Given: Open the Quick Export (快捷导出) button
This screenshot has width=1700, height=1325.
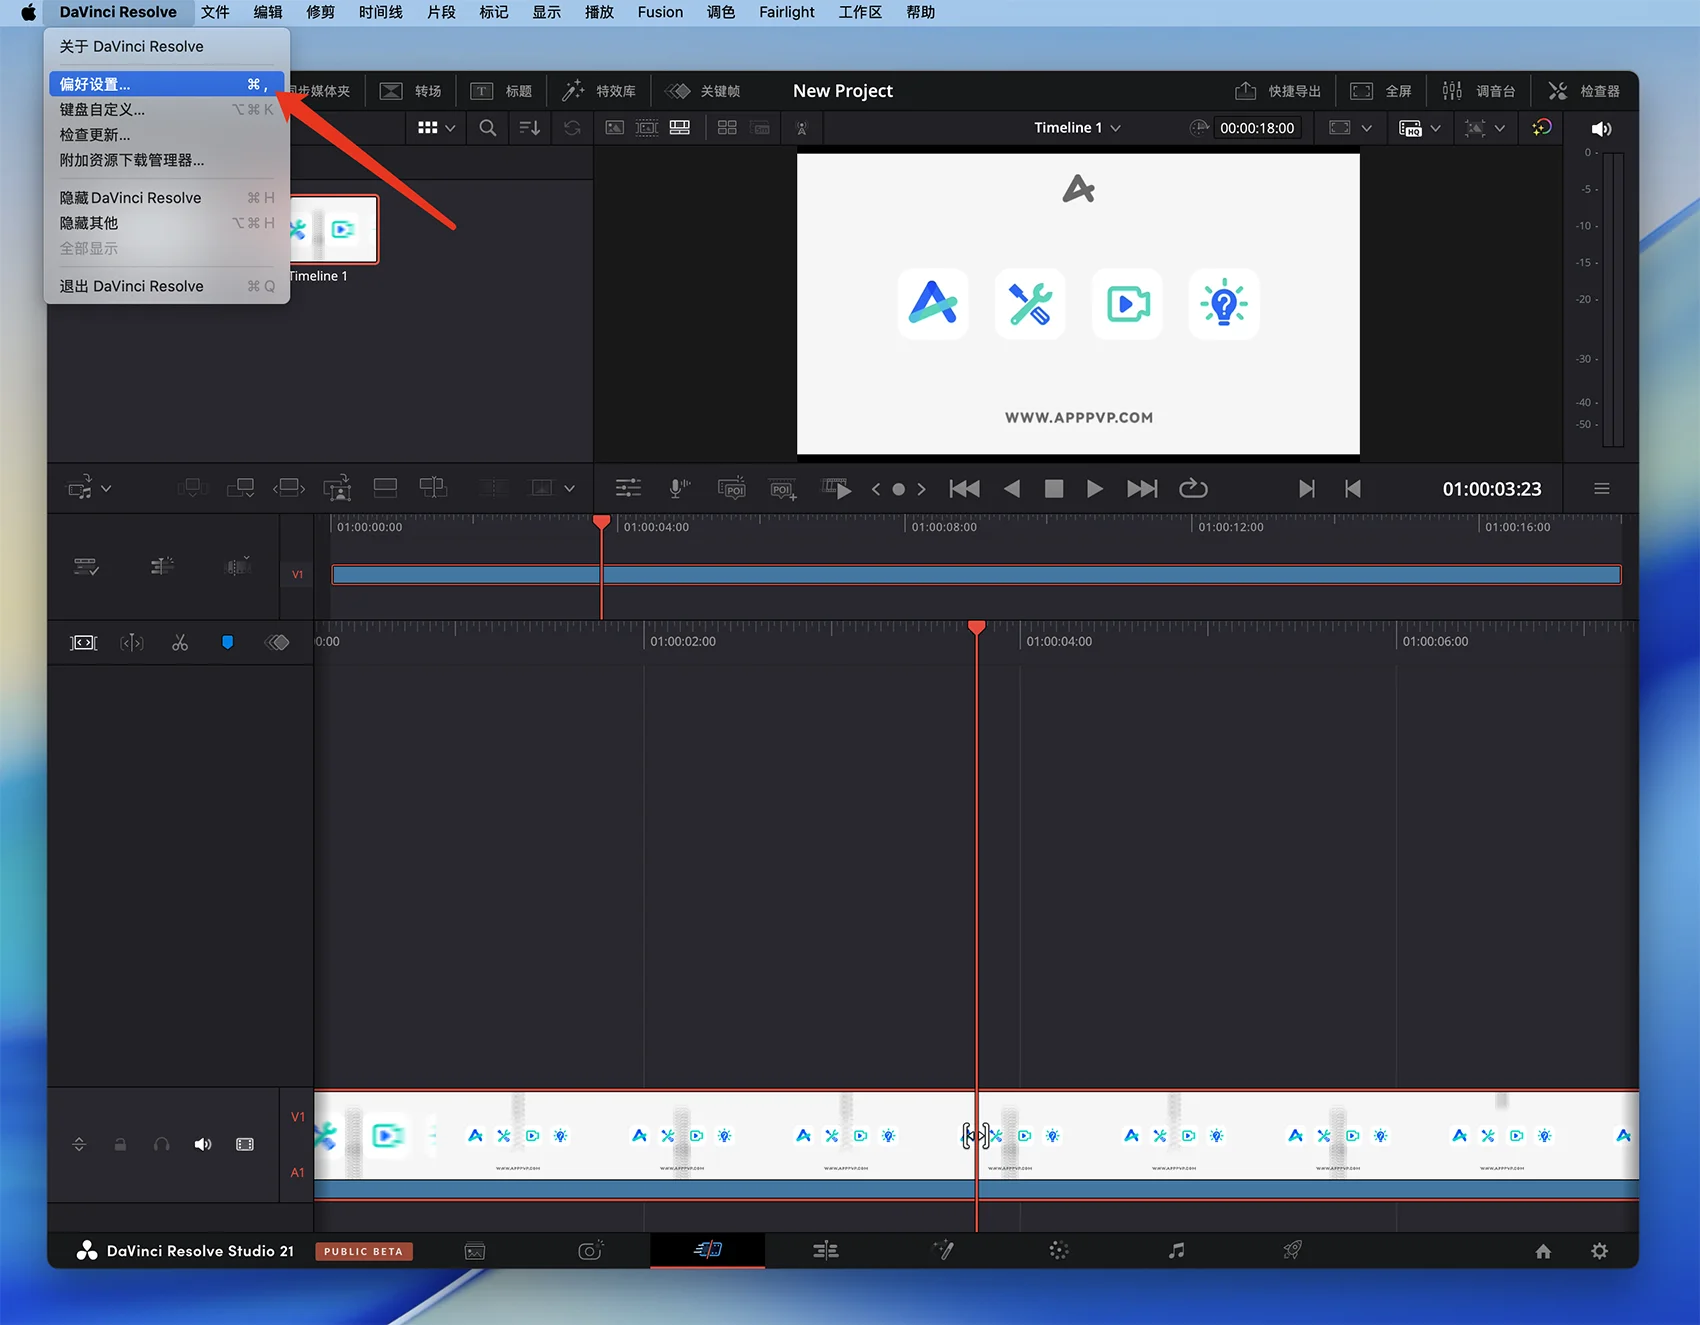Looking at the screenshot, I should [1278, 91].
